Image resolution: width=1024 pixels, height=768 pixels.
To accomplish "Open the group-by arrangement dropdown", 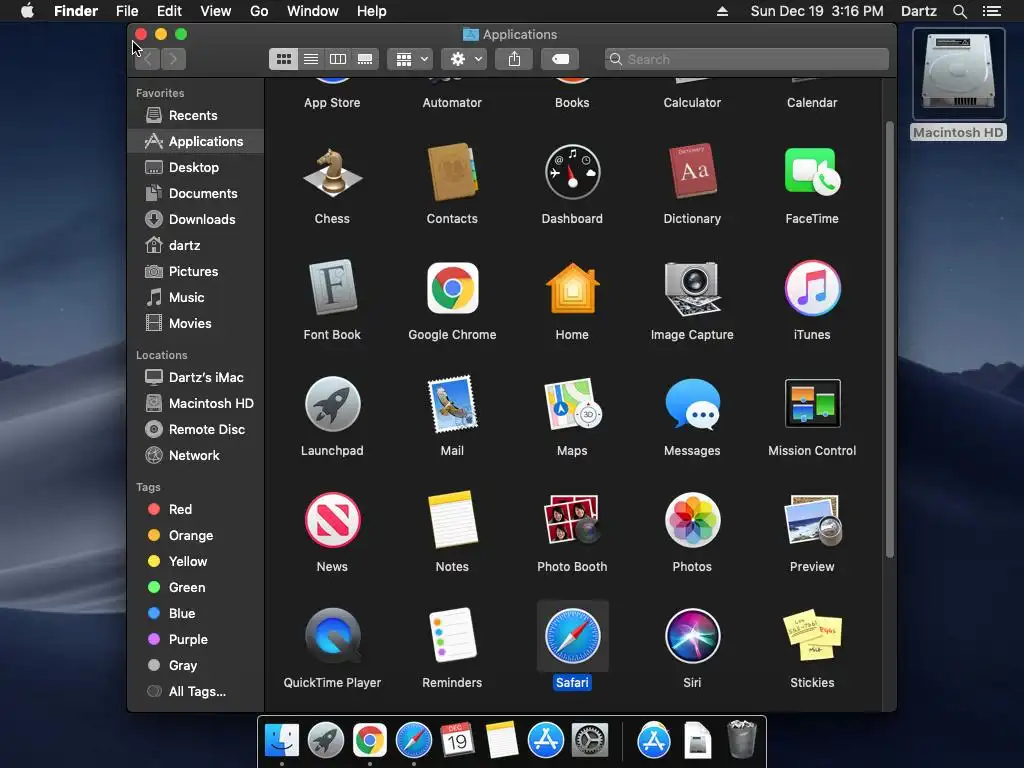I will click(x=410, y=59).
